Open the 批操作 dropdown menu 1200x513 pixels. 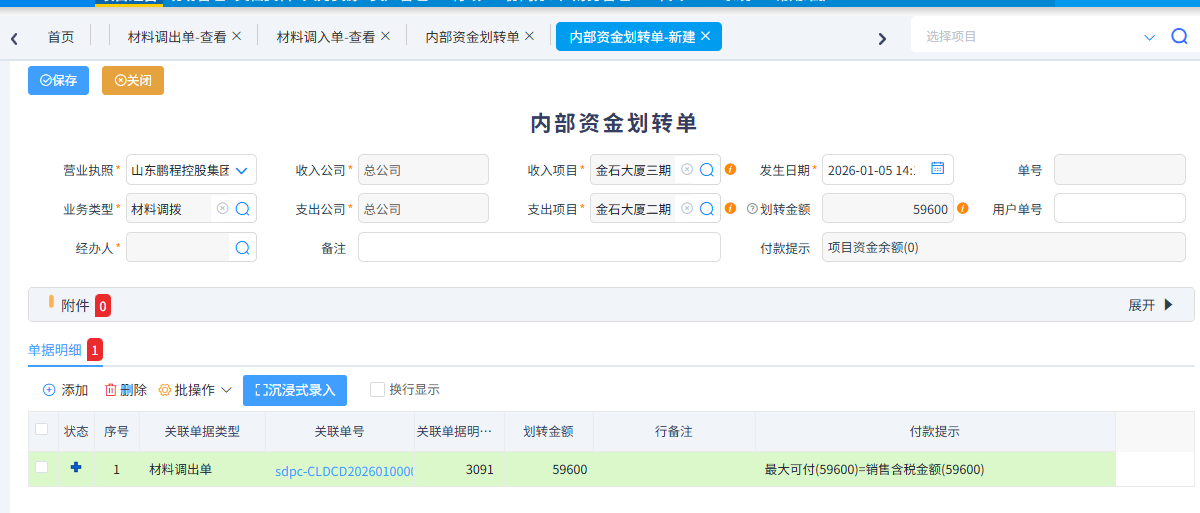195,390
